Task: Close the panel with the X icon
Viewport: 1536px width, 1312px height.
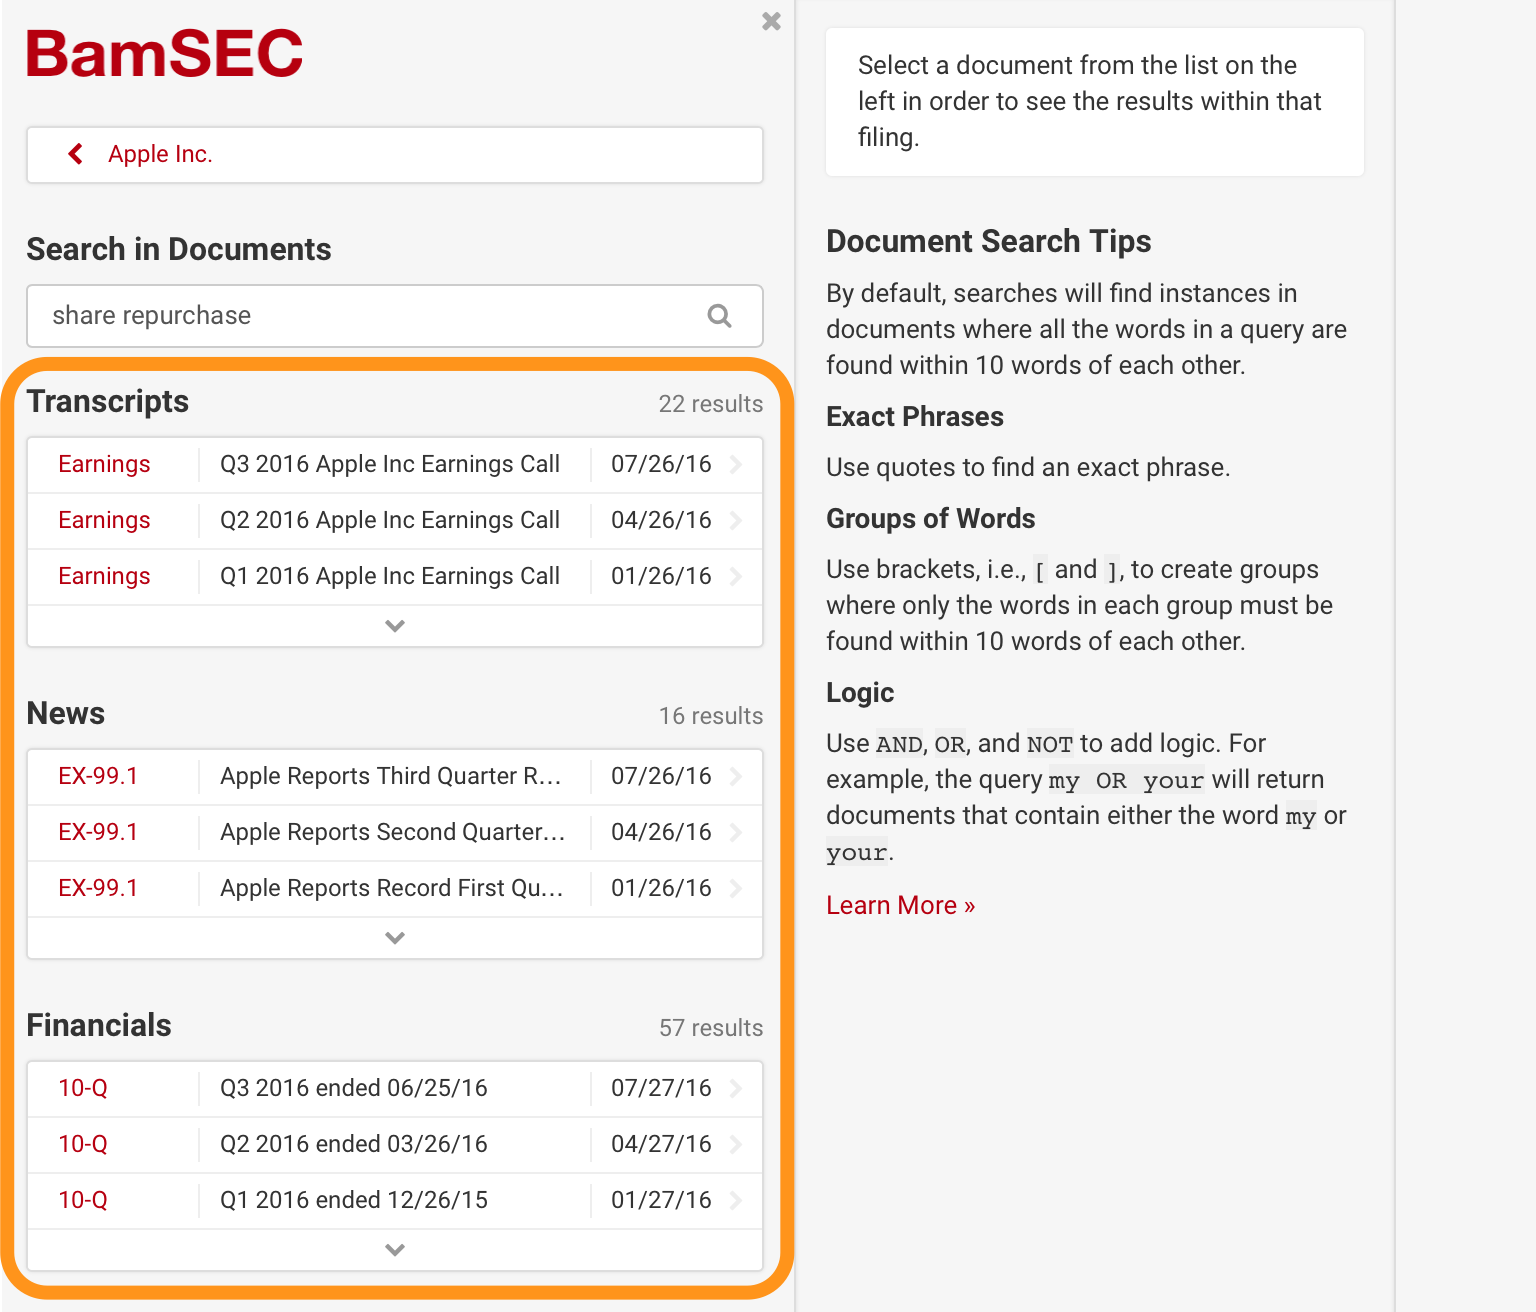Action: point(771,21)
